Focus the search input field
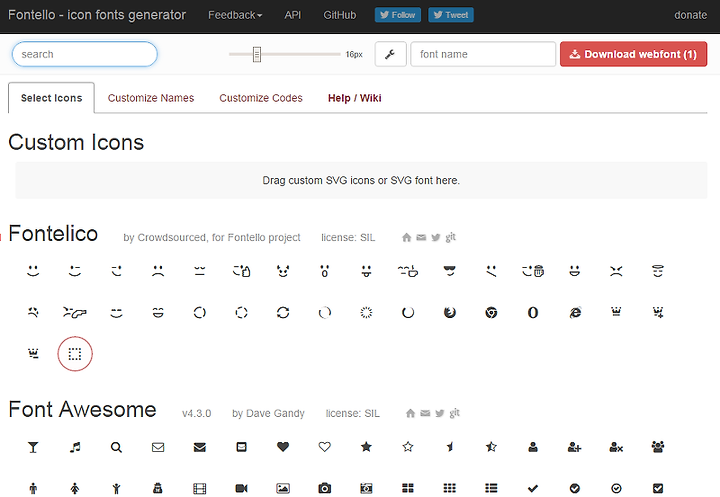 (x=84, y=54)
